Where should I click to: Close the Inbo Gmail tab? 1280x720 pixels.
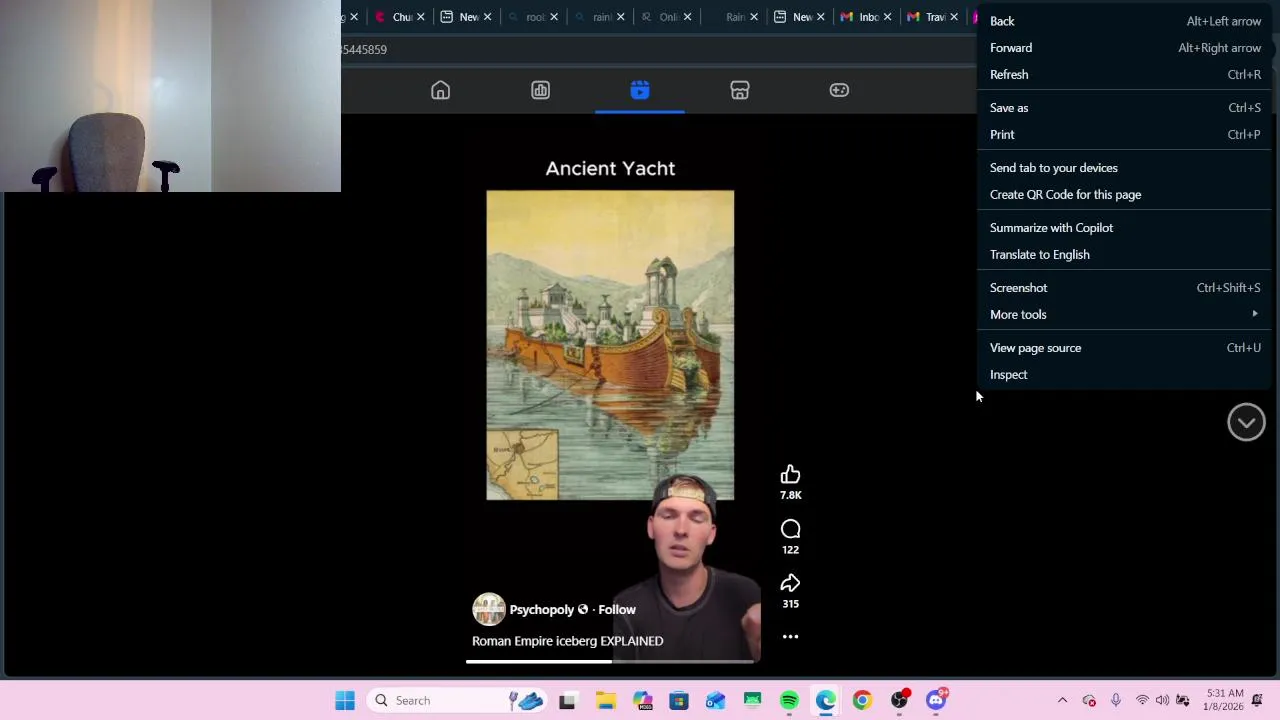[x=887, y=17]
